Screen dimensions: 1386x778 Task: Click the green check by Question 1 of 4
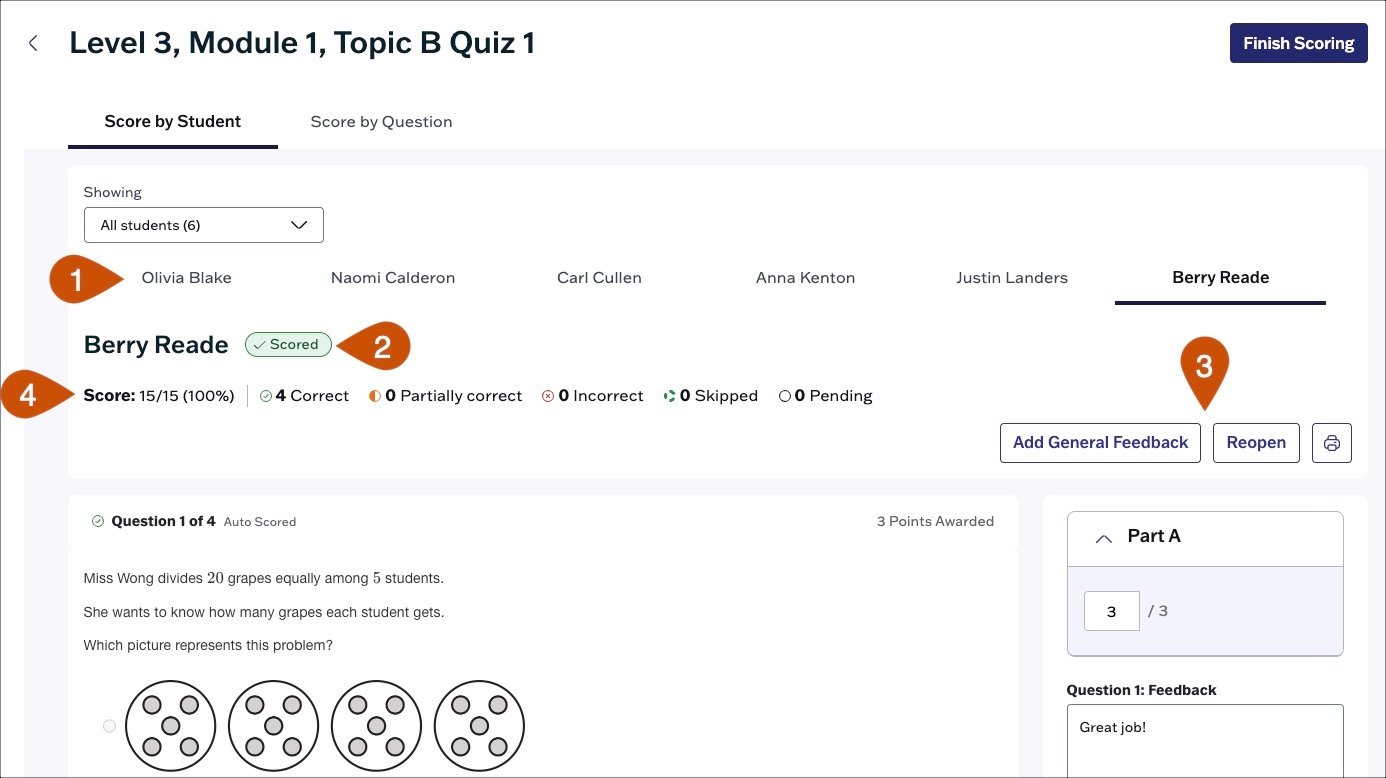pos(98,521)
